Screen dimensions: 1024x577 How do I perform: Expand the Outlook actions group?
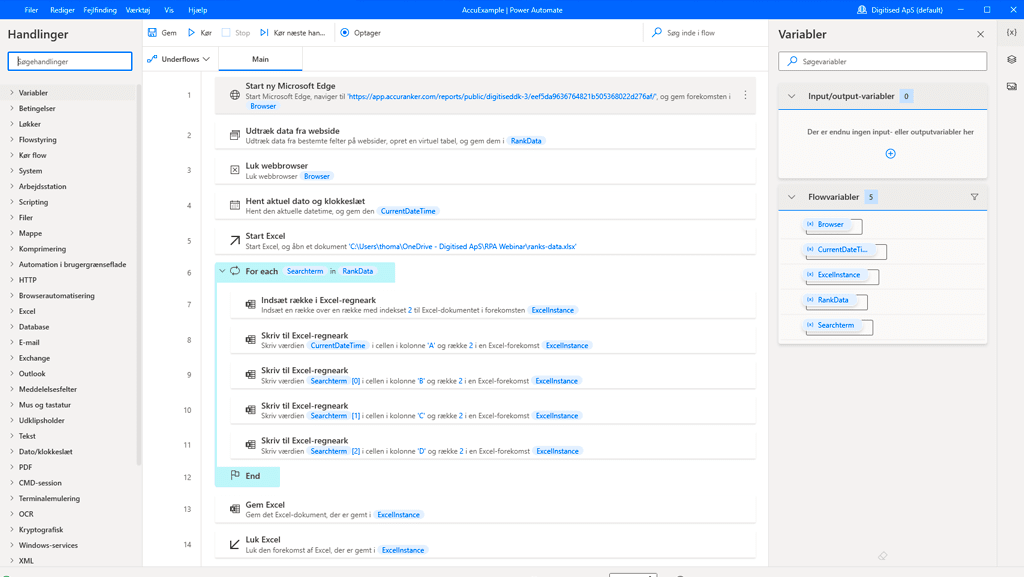point(12,373)
